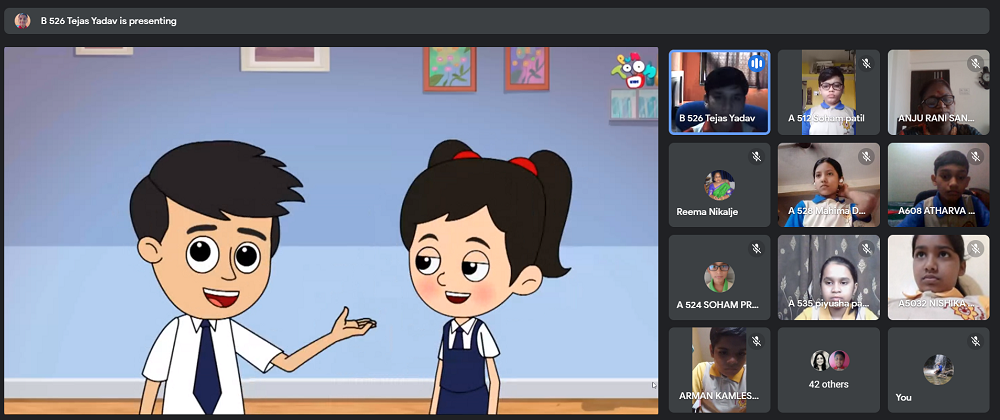Click the shared cartoon presentation screen
1000x420 pixels.
[331, 230]
